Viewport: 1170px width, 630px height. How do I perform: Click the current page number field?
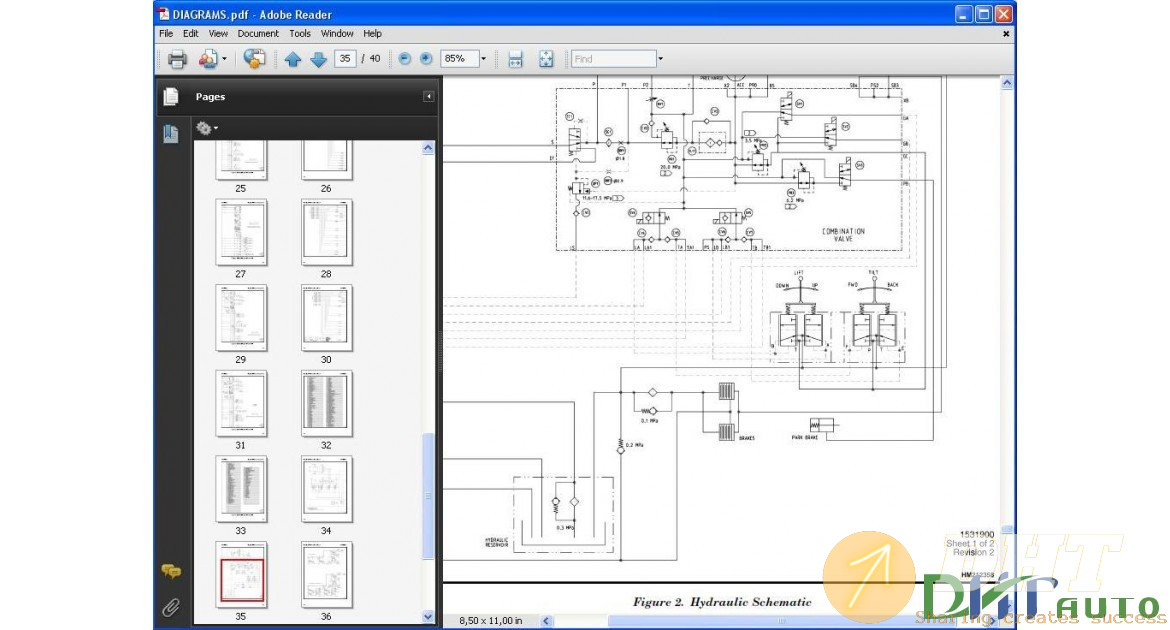(345, 58)
